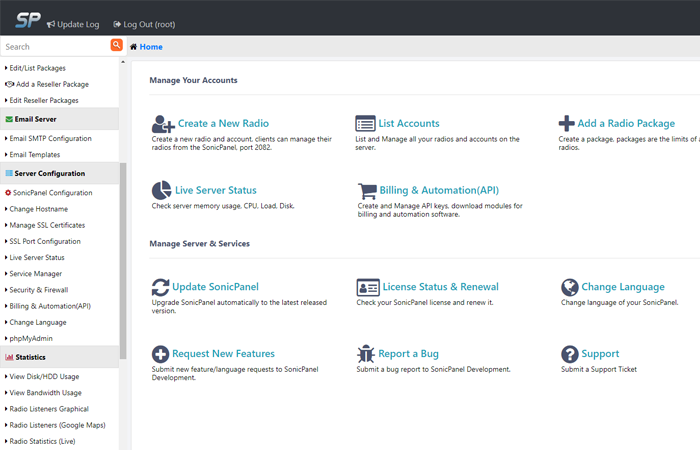
Task: Select phpMyAdmin in the sidebar
Action: point(34,338)
